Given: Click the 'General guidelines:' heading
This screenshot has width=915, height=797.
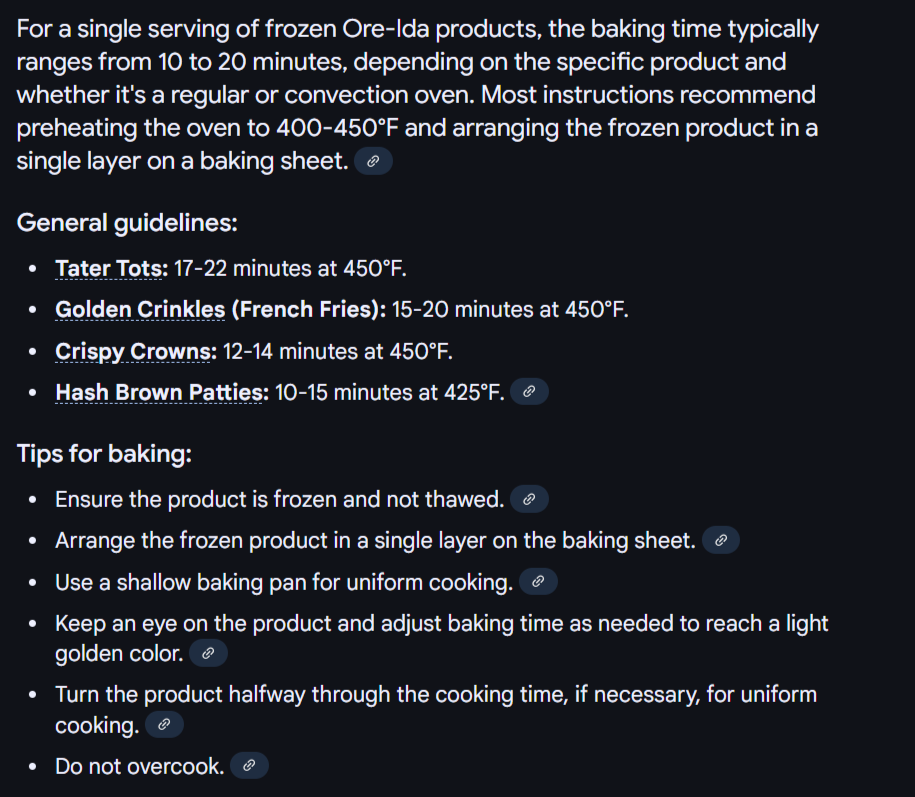Looking at the screenshot, I should coord(127,223).
